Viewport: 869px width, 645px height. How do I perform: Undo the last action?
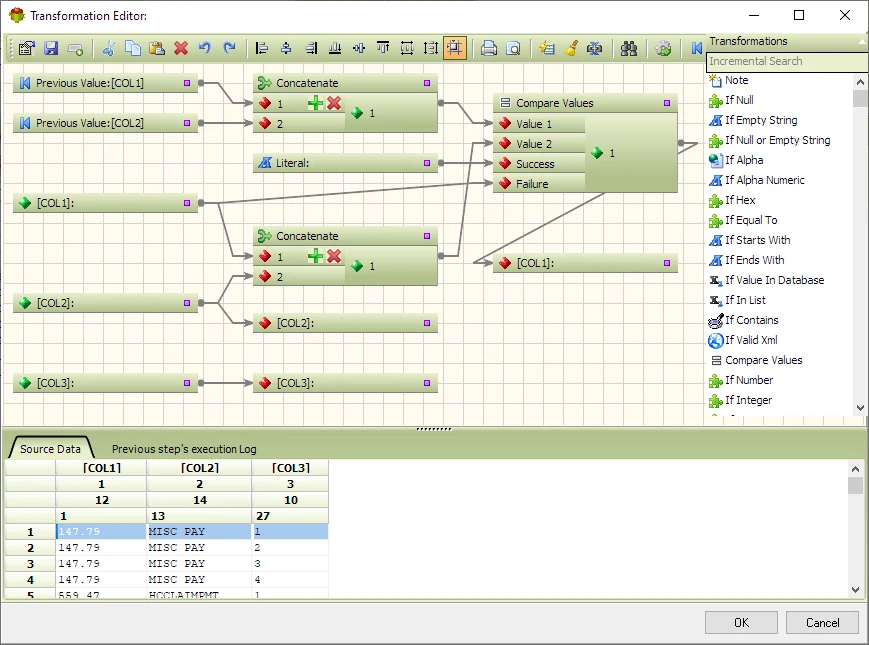click(x=205, y=48)
